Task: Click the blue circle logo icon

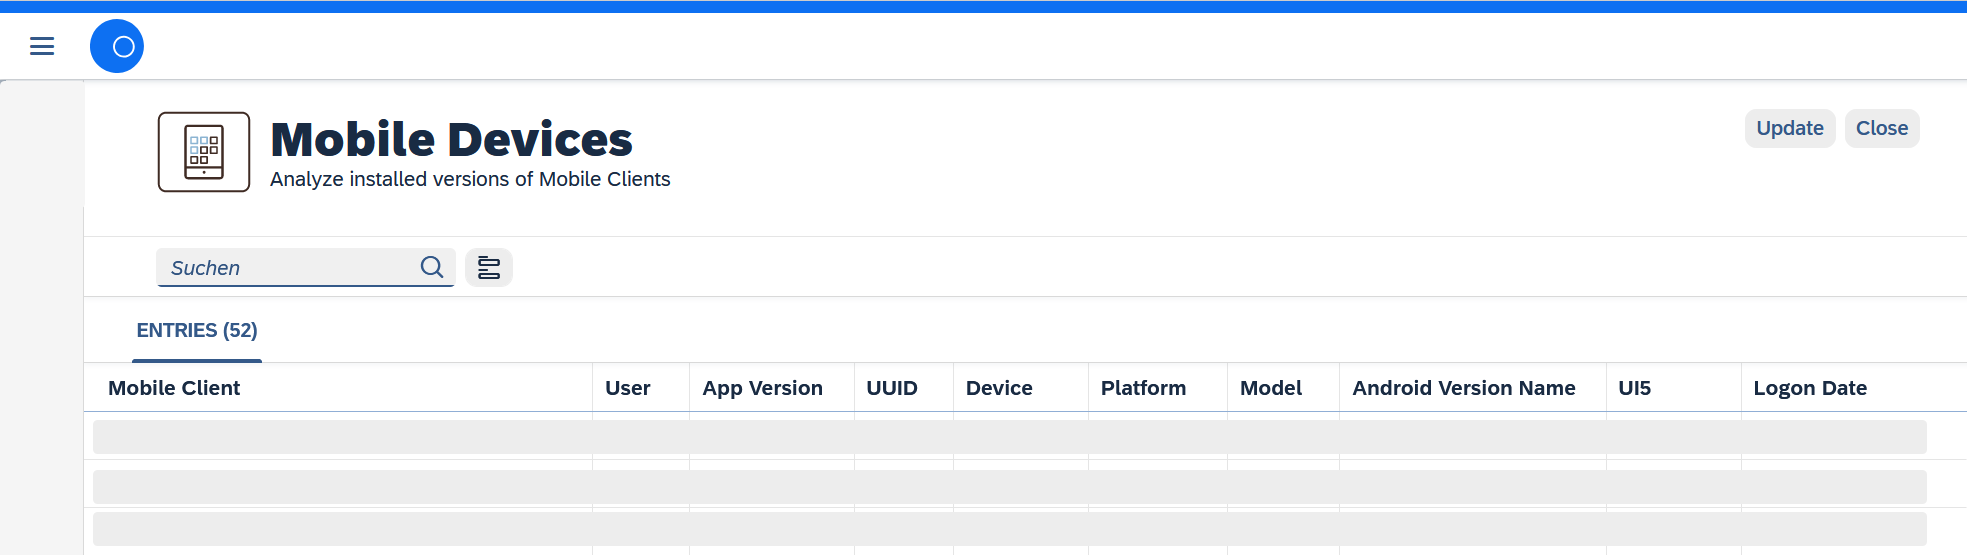Action: coord(117,46)
